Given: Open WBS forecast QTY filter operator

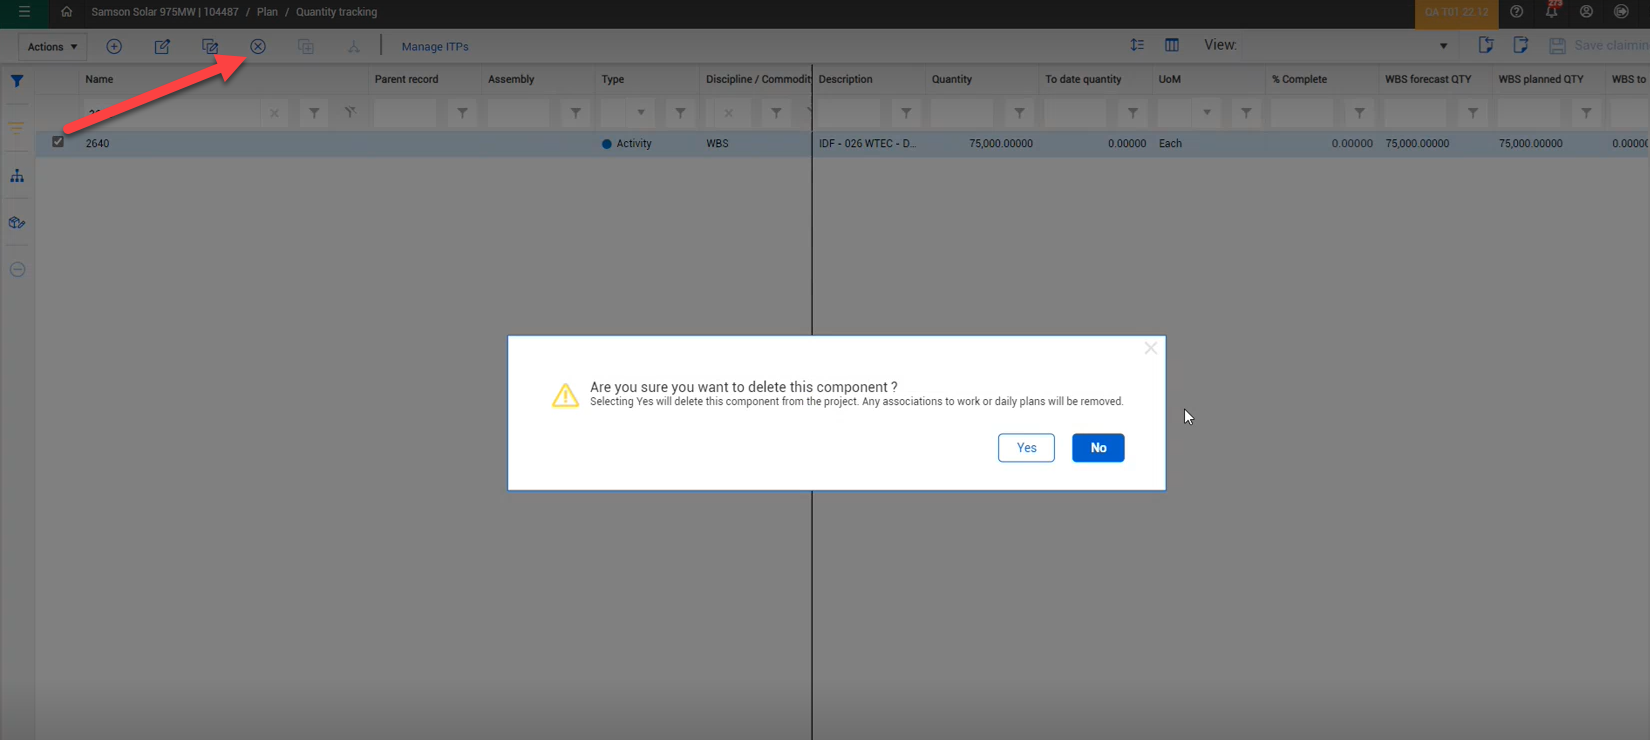Looking at the screenshot, I should pos(1473,113).
